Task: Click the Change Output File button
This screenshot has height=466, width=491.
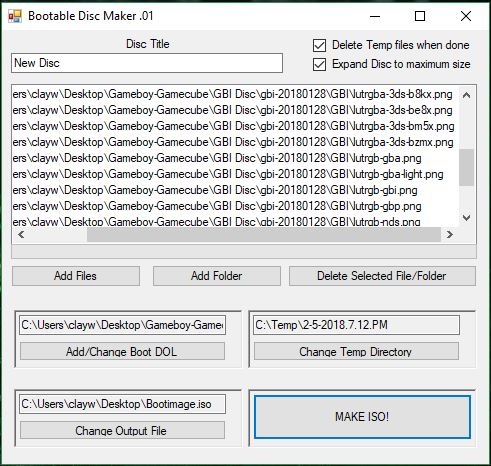Action: coord(122,430)
